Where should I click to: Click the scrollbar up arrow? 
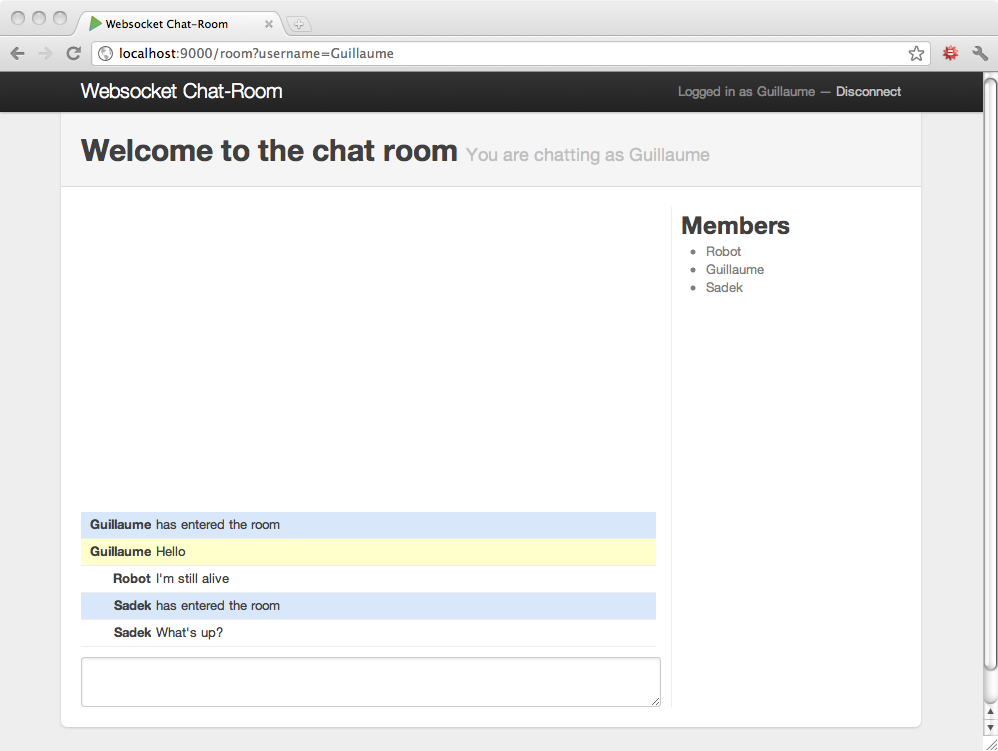tap(990, 711)
